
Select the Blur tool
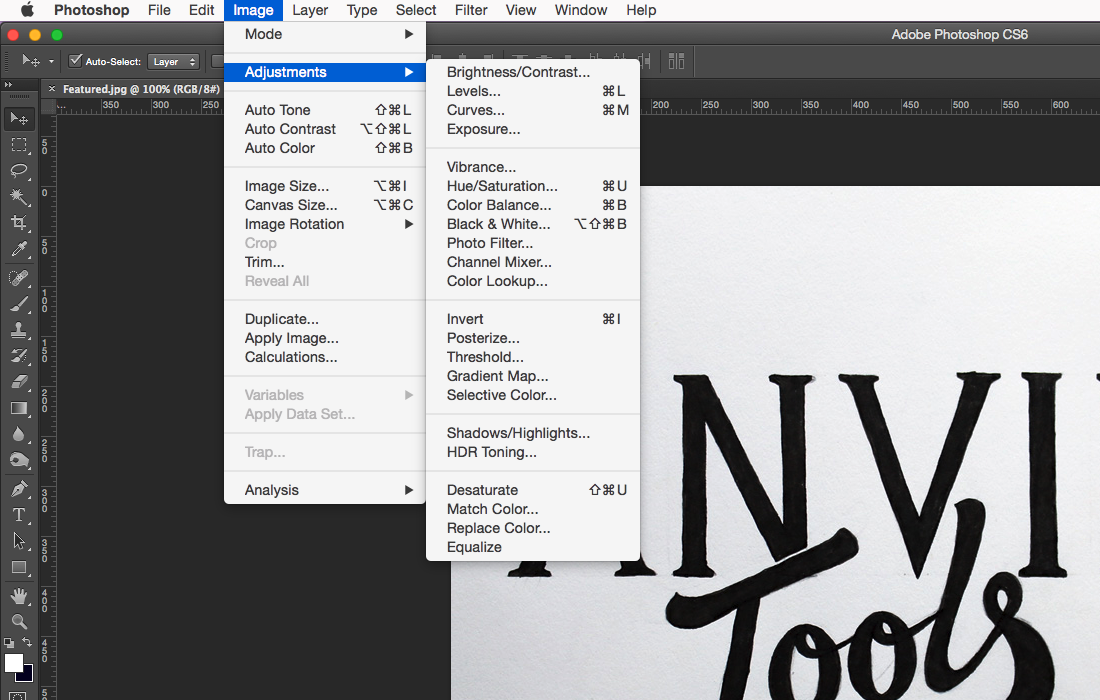click(19, 434)
